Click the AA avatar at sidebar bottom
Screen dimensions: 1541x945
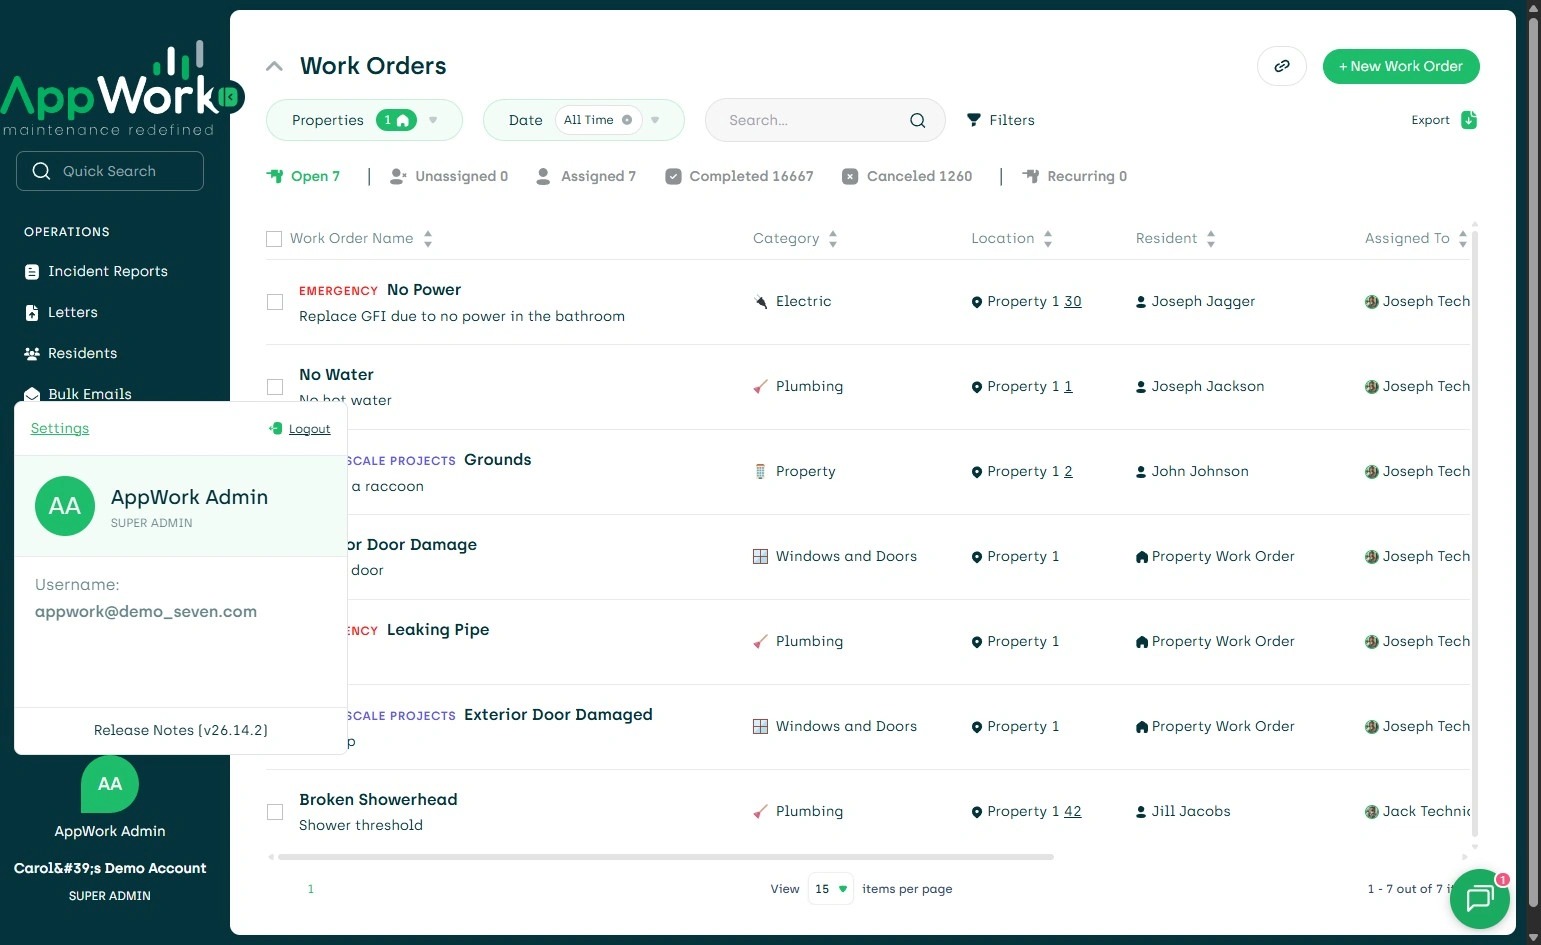(110, 784)
